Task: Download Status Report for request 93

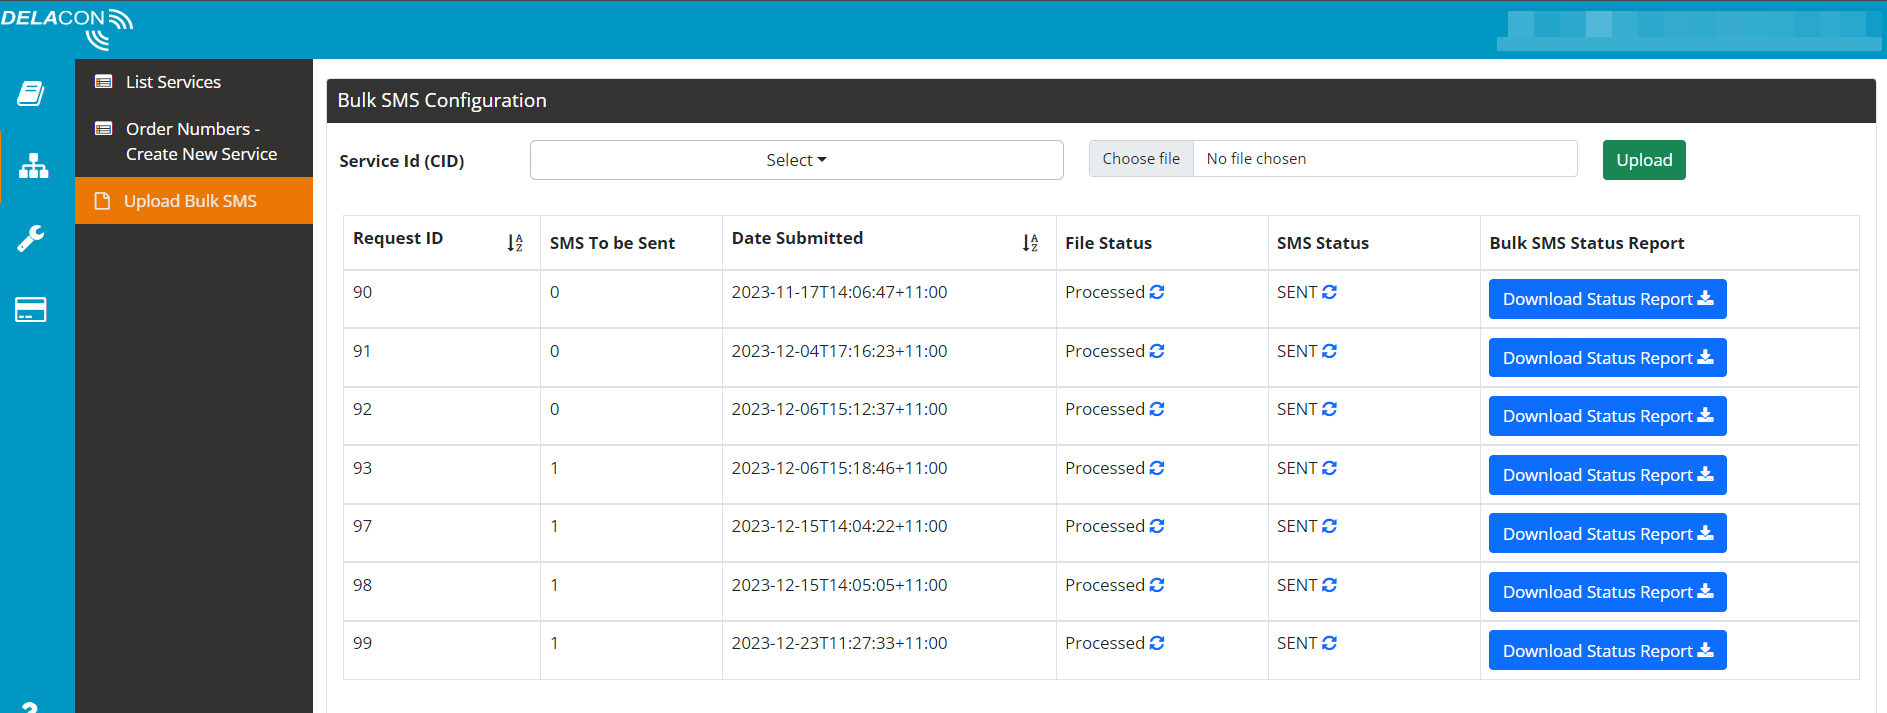Action: (x=1607, y=475)
